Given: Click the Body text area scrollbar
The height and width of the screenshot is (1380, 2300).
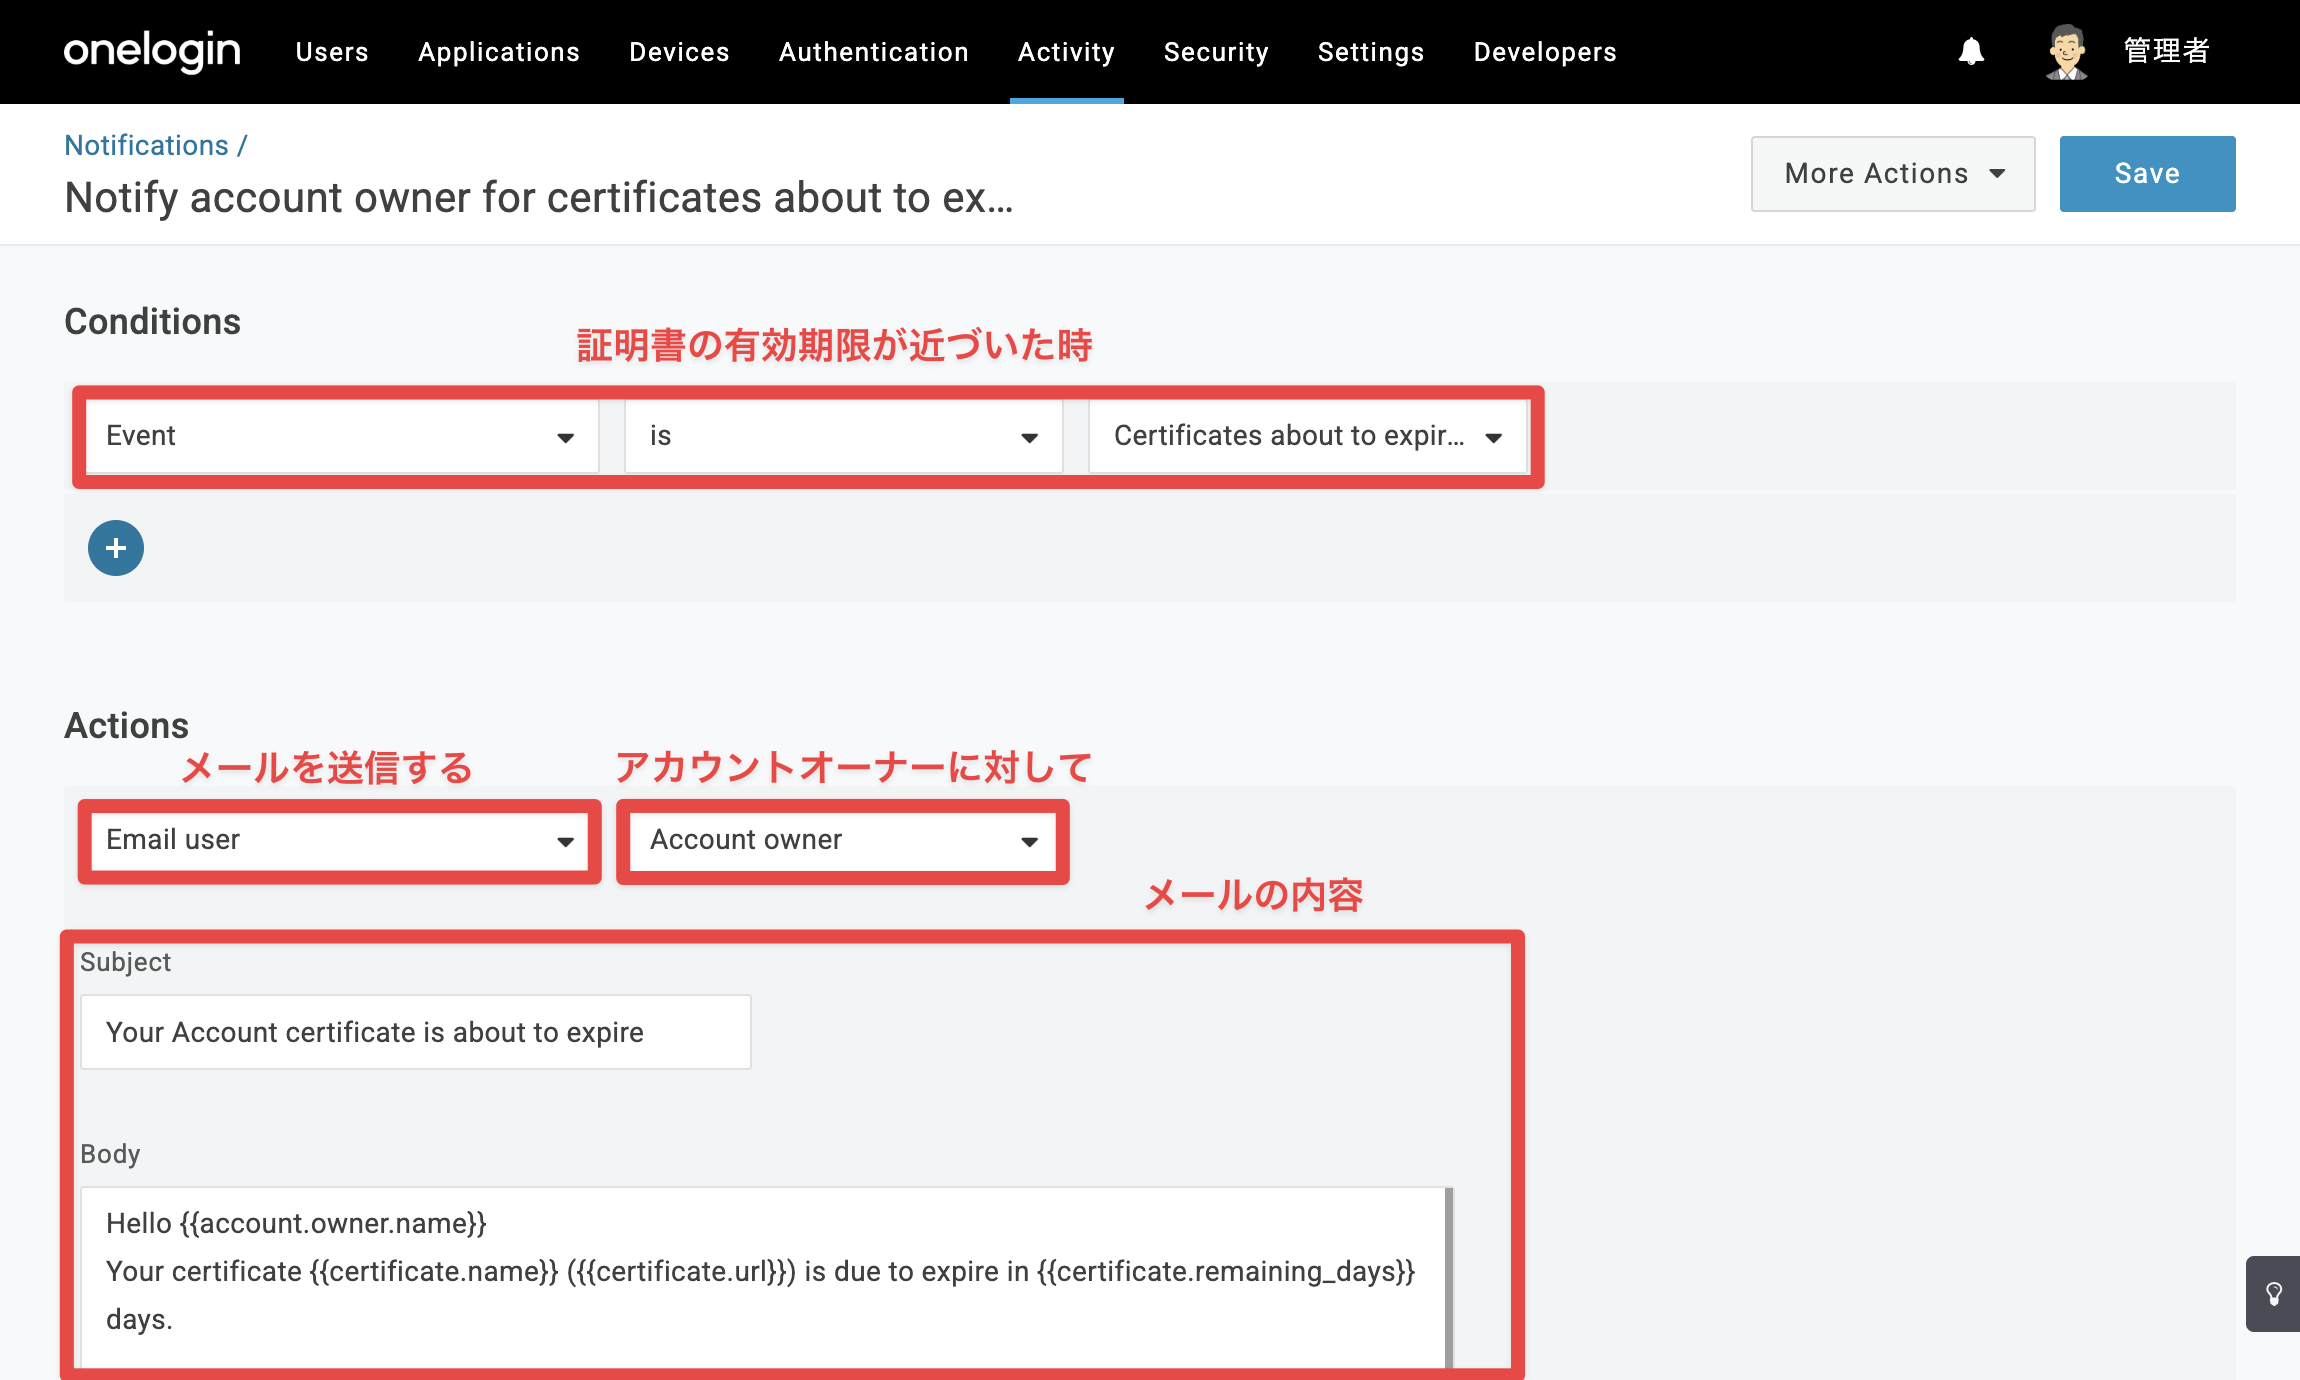Looking at the screenshot, I should click(1449, 1276).
